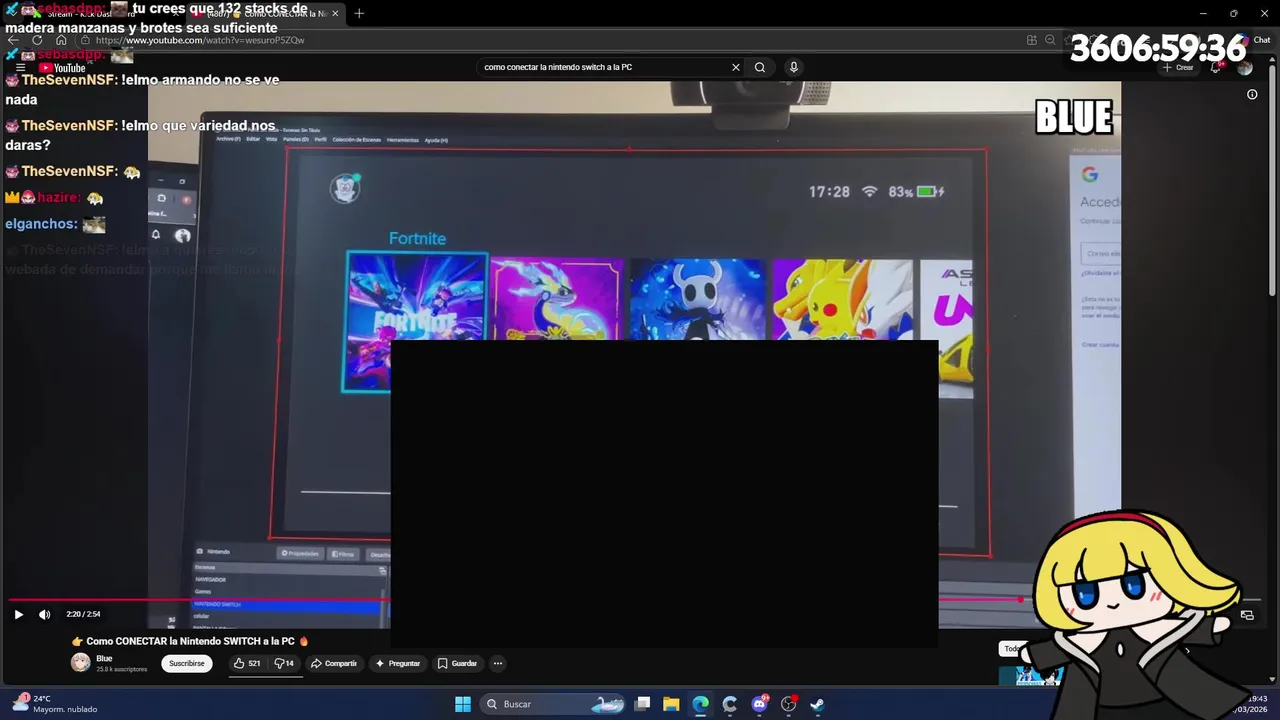Open the video info card icon
Viewport: 1280px width, 720px height.
coord(1252,95)
